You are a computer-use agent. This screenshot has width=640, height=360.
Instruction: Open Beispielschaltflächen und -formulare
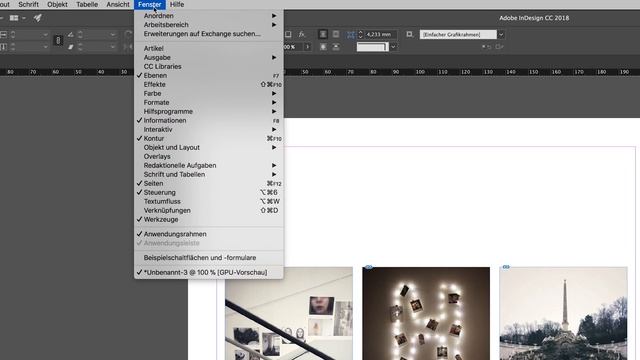[209, 258]
